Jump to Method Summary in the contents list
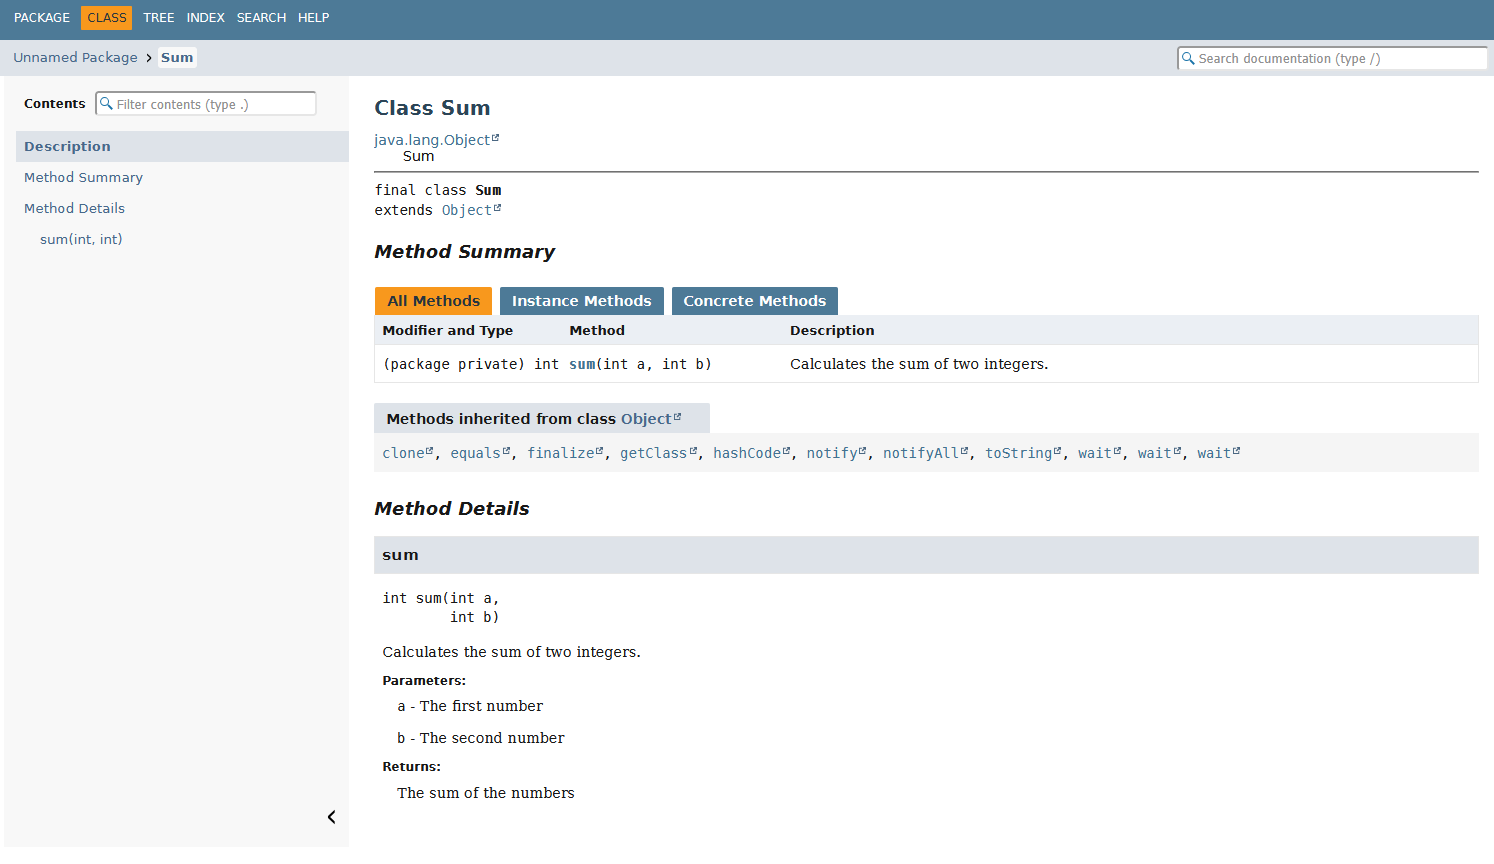The width and height of the screenshot is (1494, 864). click(x=83, y=177)
